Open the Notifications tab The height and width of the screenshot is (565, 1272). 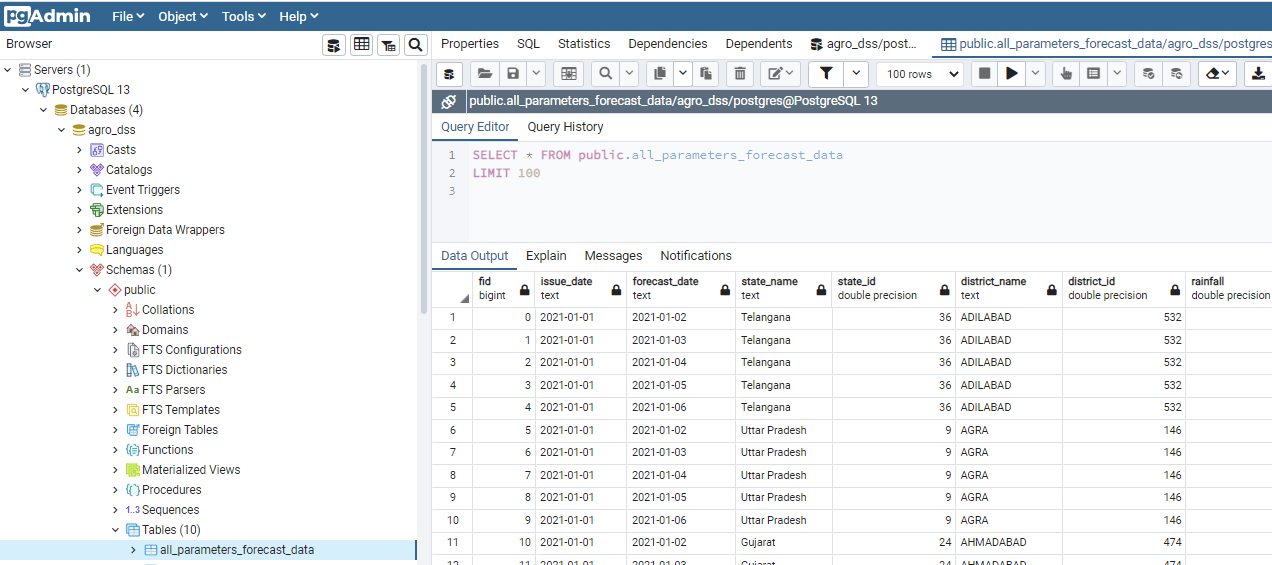696,256
